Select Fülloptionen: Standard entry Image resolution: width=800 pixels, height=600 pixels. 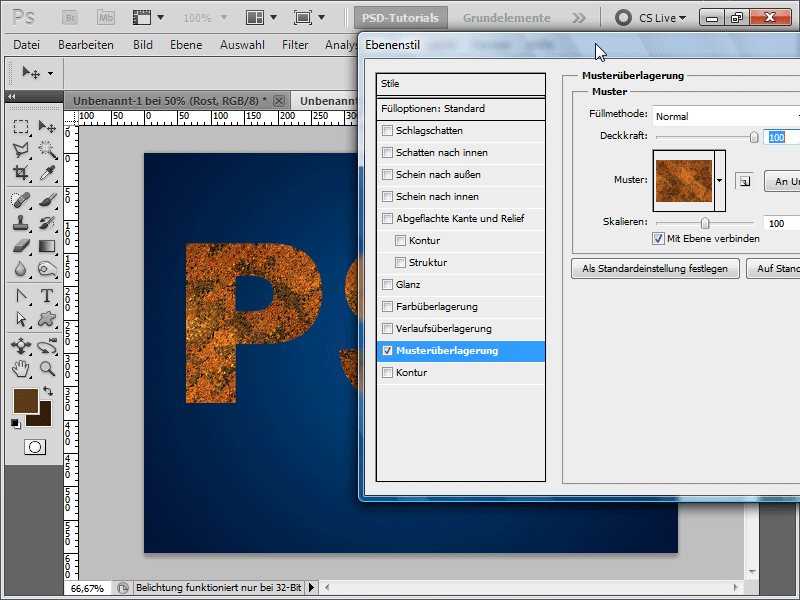461,109
